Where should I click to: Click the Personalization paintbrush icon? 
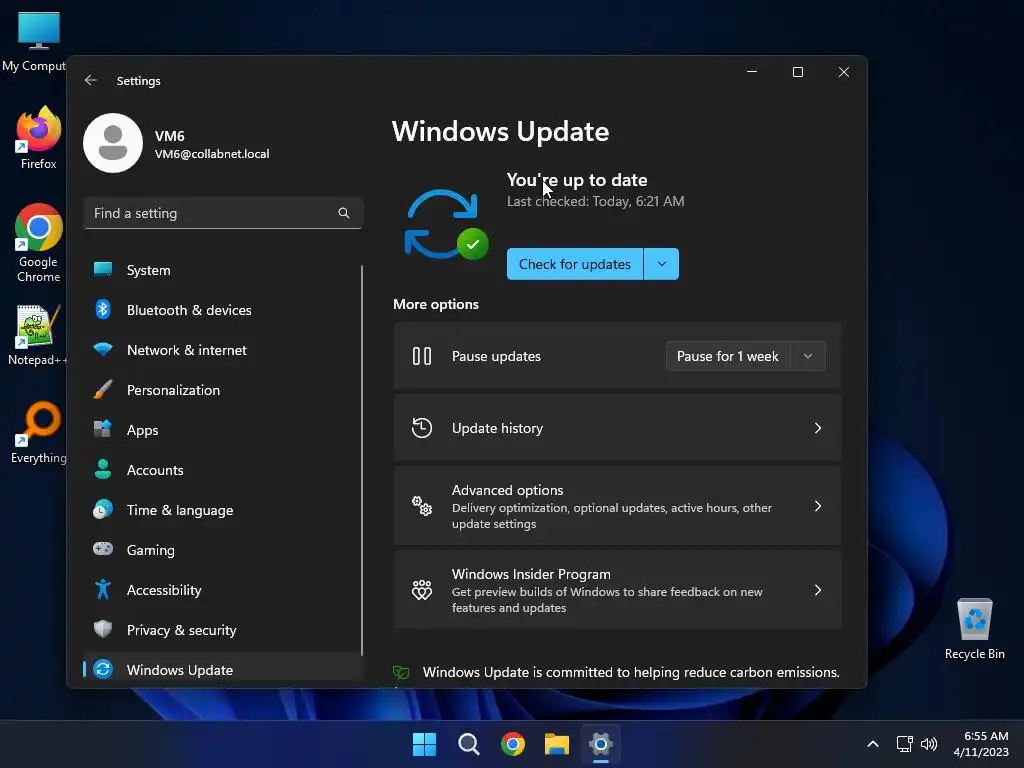103,389
